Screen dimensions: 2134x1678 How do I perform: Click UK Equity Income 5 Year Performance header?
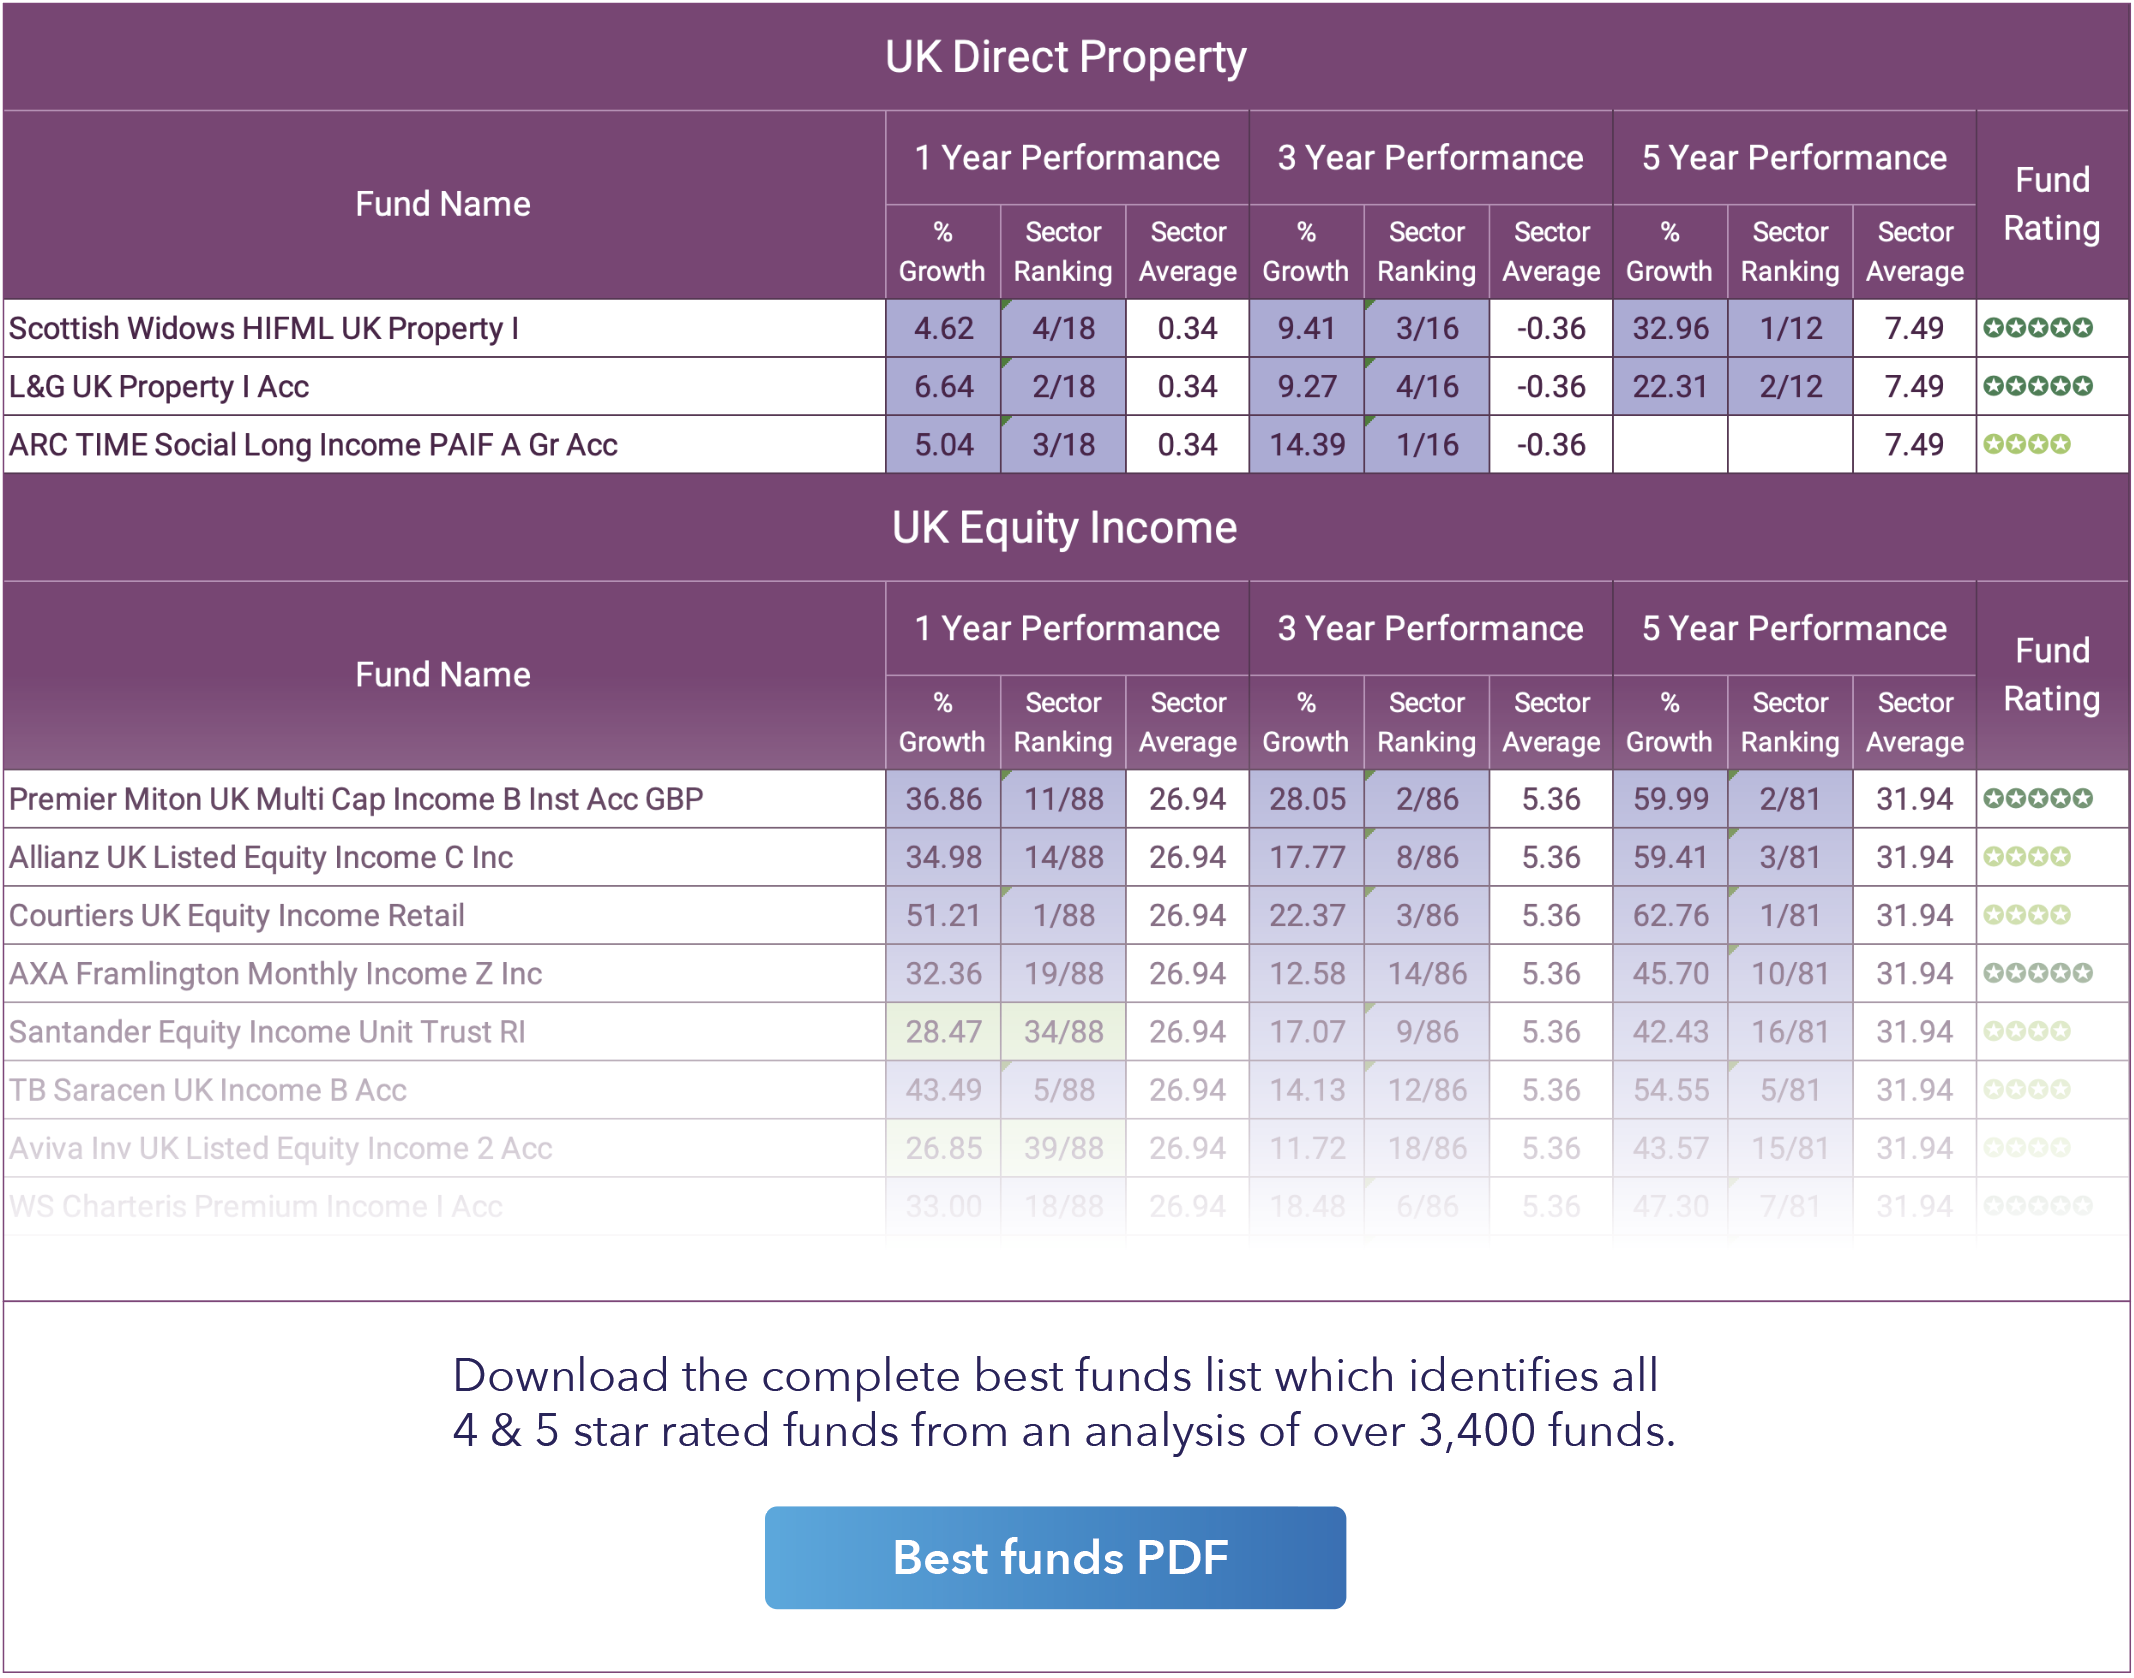[x=1794, y=628]
